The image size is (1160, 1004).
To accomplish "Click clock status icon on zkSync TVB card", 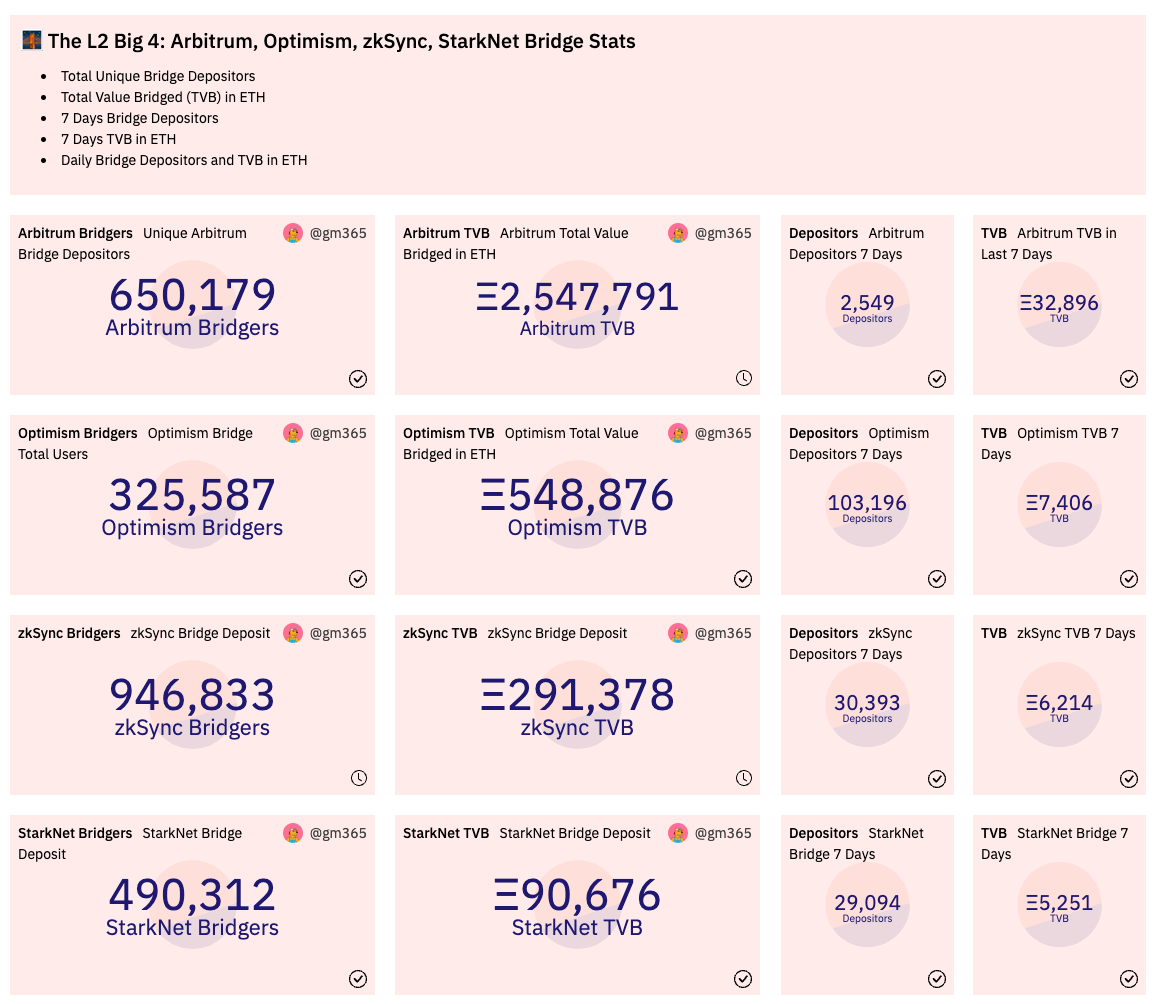I will click(743, 778).
